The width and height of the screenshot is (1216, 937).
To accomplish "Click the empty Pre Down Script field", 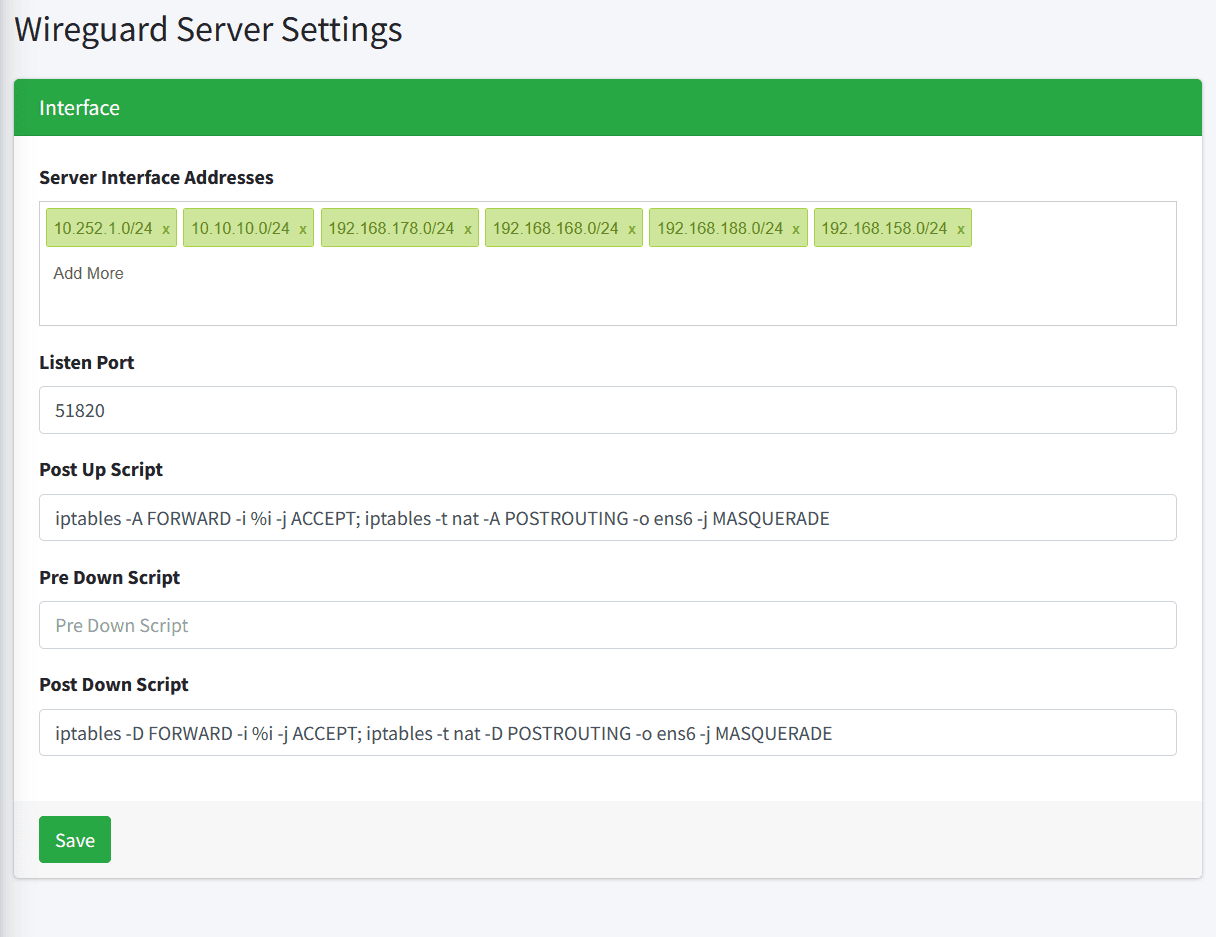I will tap(607, 625).
